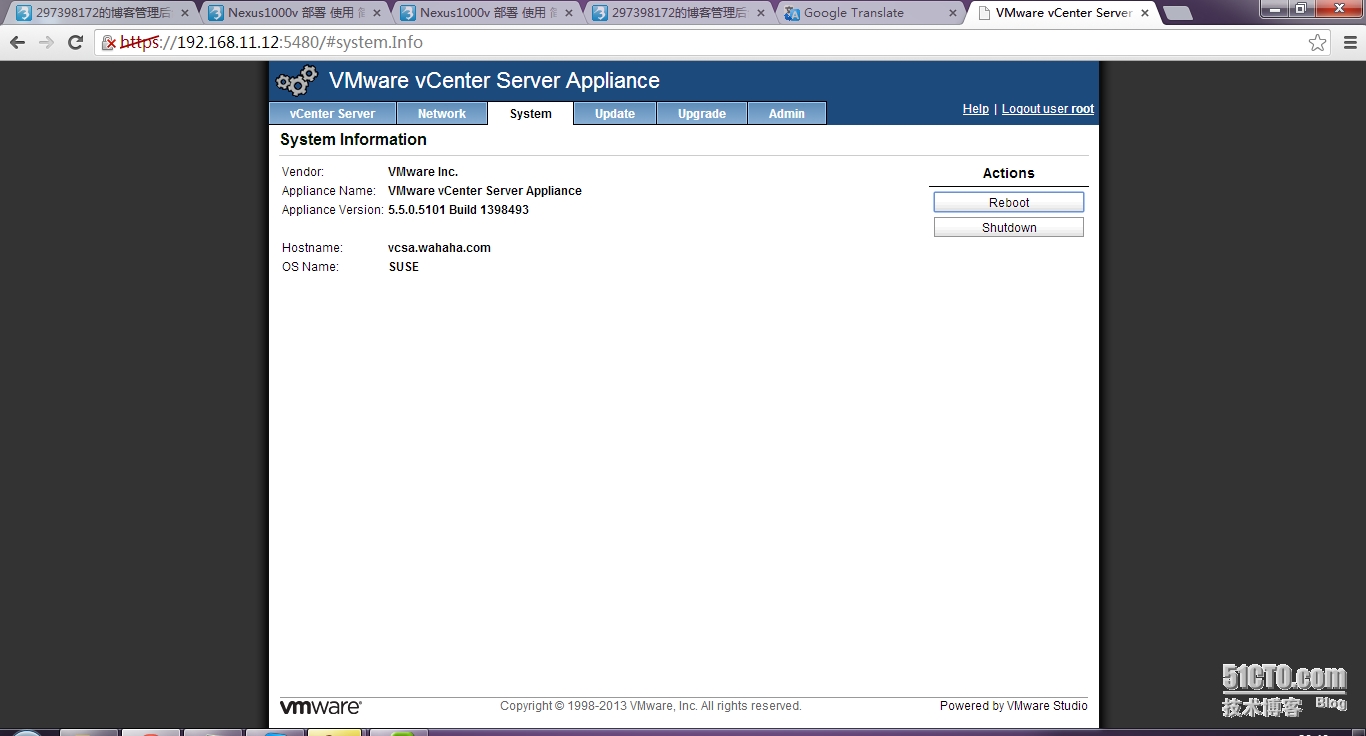Close the VMware vCenter Server browser tab
The height and width of the screenshot is (736, 1366).
1145,13
